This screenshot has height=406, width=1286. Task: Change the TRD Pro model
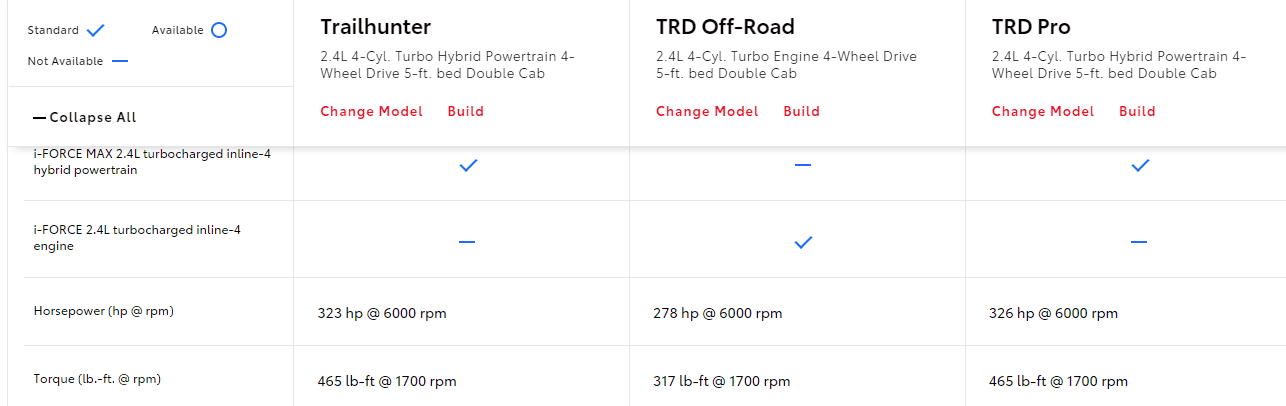click(x=1043, y=111)
